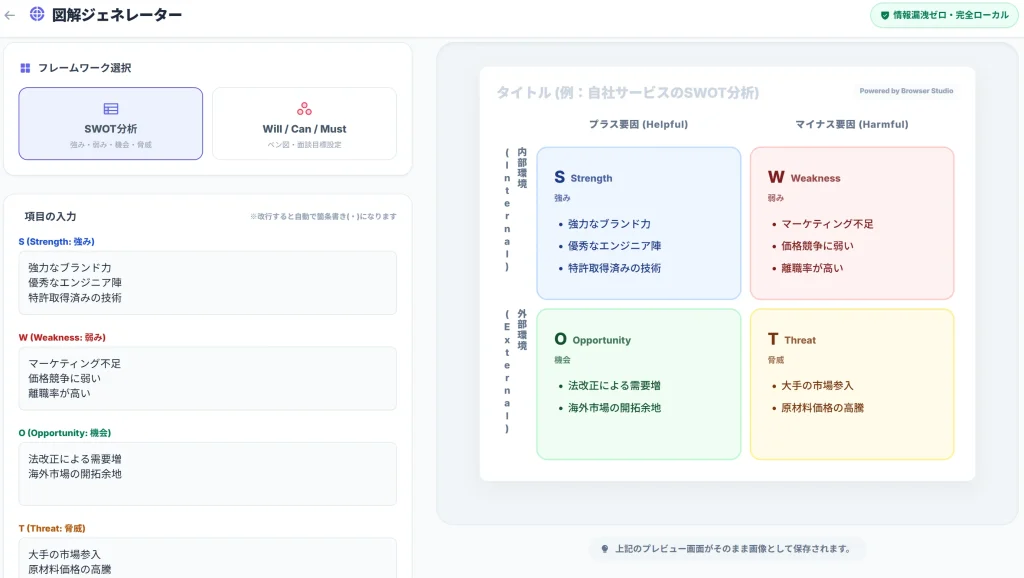The width and height of the screenshot is (1024, 578).
Task: Click the bullet 離職率が高い in preview
Action: point(812,268)
